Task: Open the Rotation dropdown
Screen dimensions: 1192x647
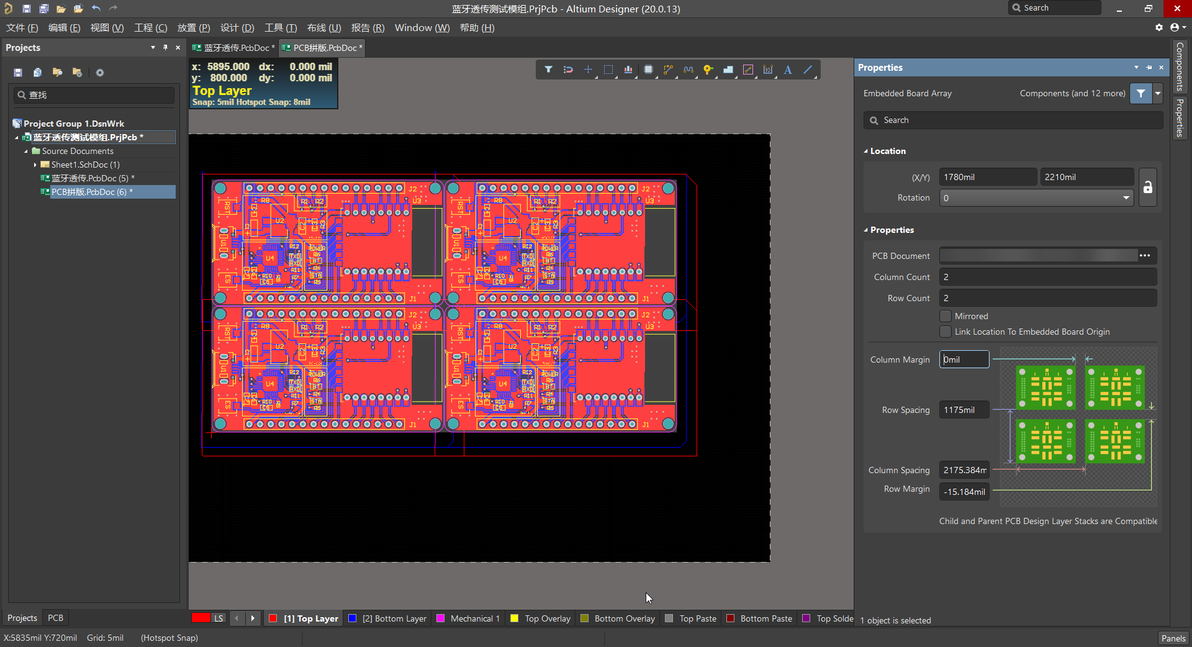Action: click(1125, 198)
